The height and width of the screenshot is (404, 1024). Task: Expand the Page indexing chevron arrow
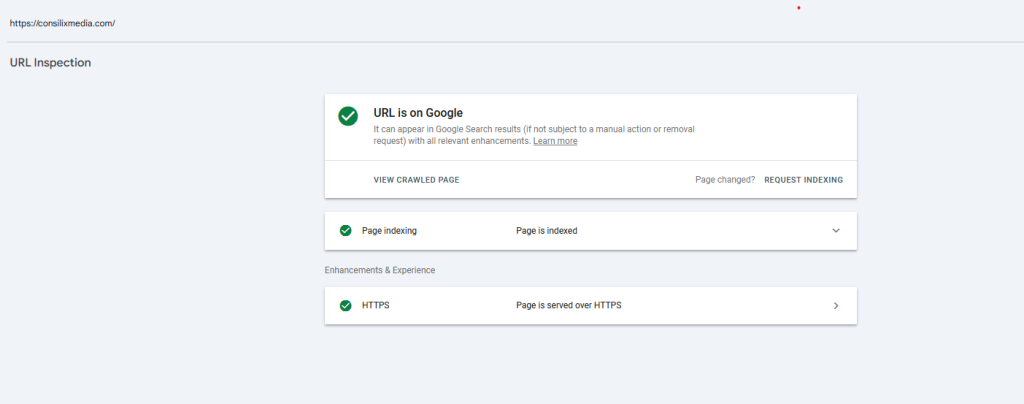836,230
